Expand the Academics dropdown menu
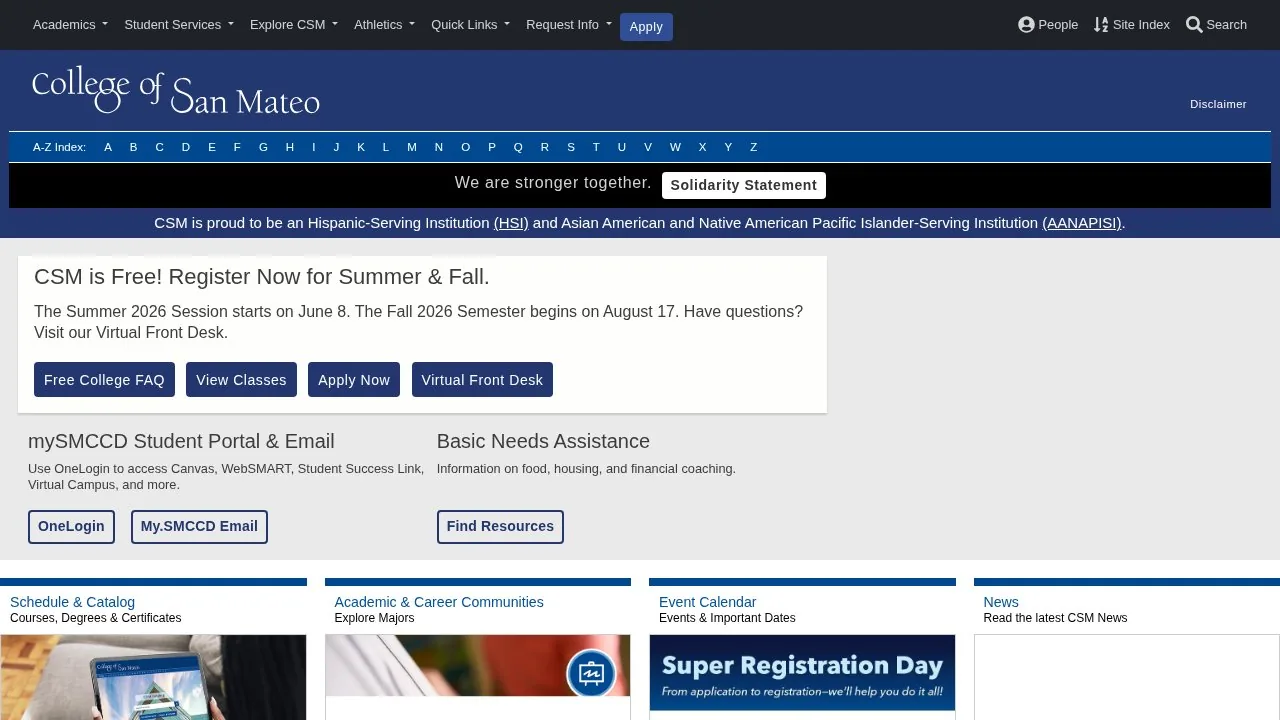 (x=70, y=24)
